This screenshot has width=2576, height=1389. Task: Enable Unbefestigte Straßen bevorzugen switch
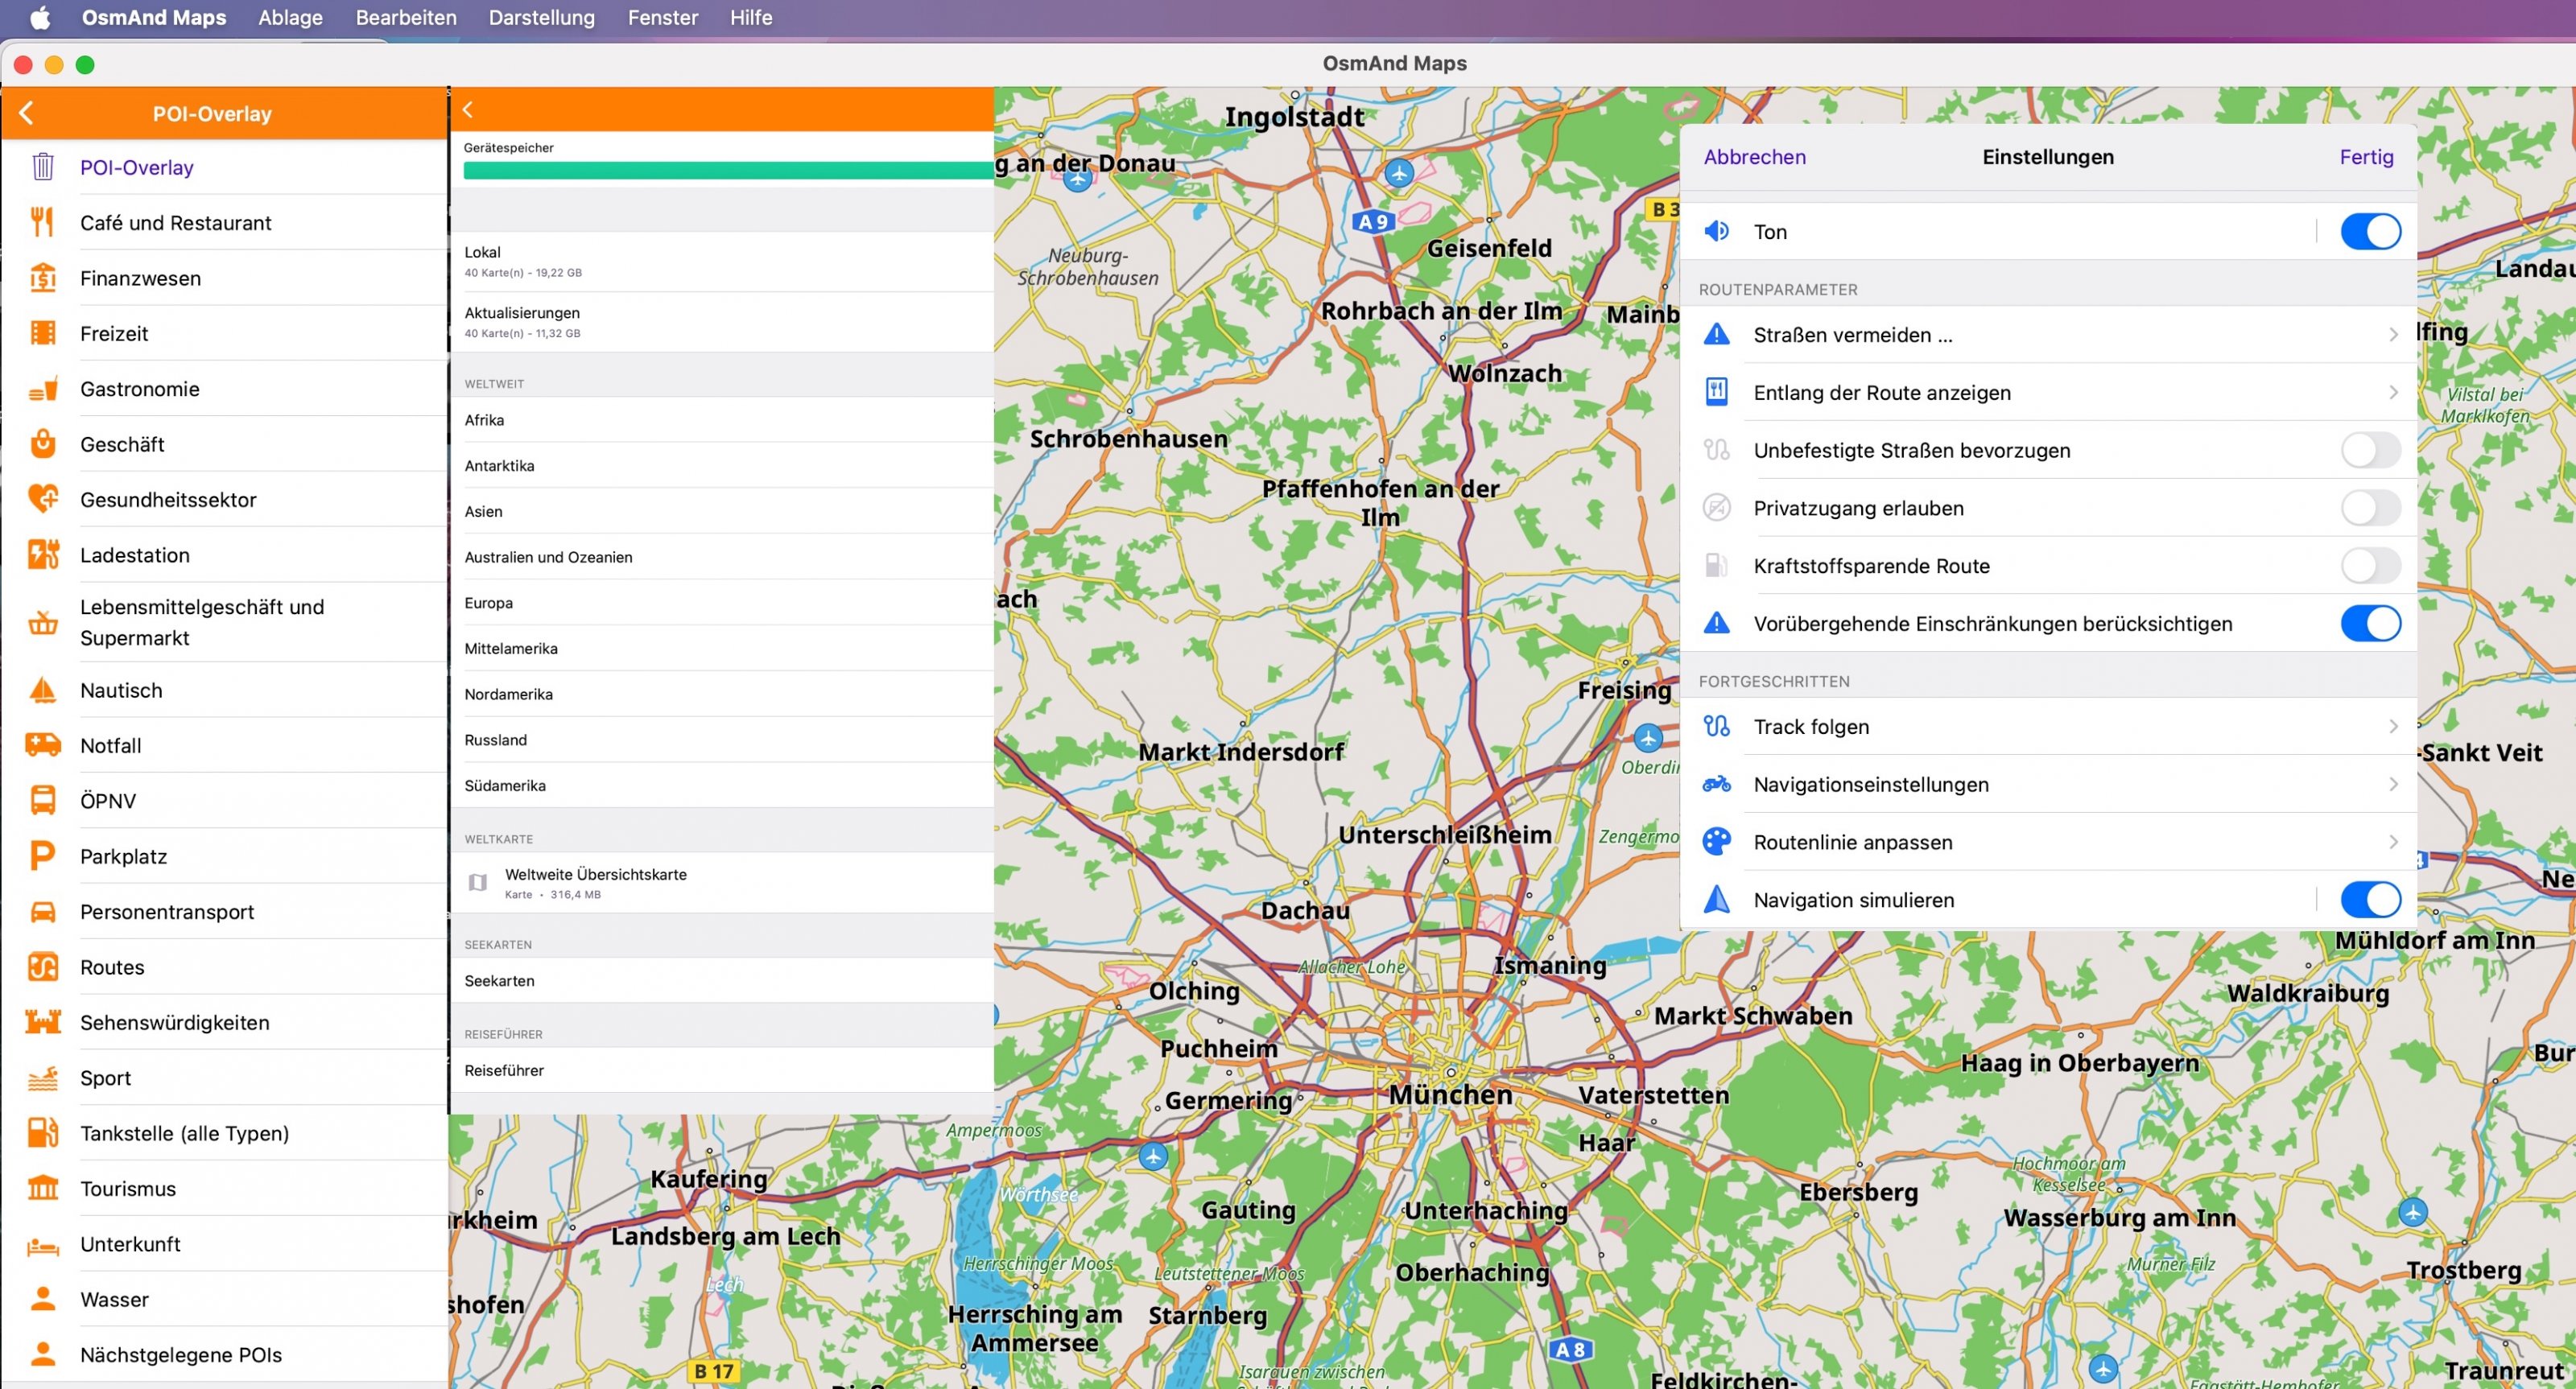pyautogui.click(x=2369, y=450)
